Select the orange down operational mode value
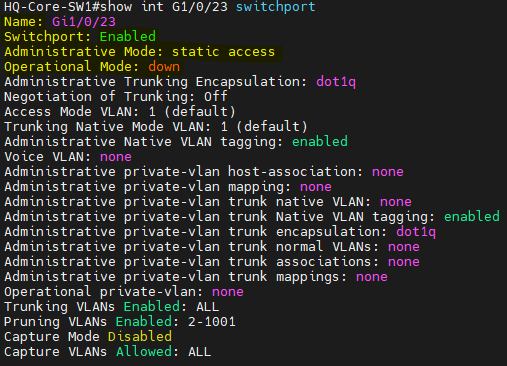 coord(164,67)
